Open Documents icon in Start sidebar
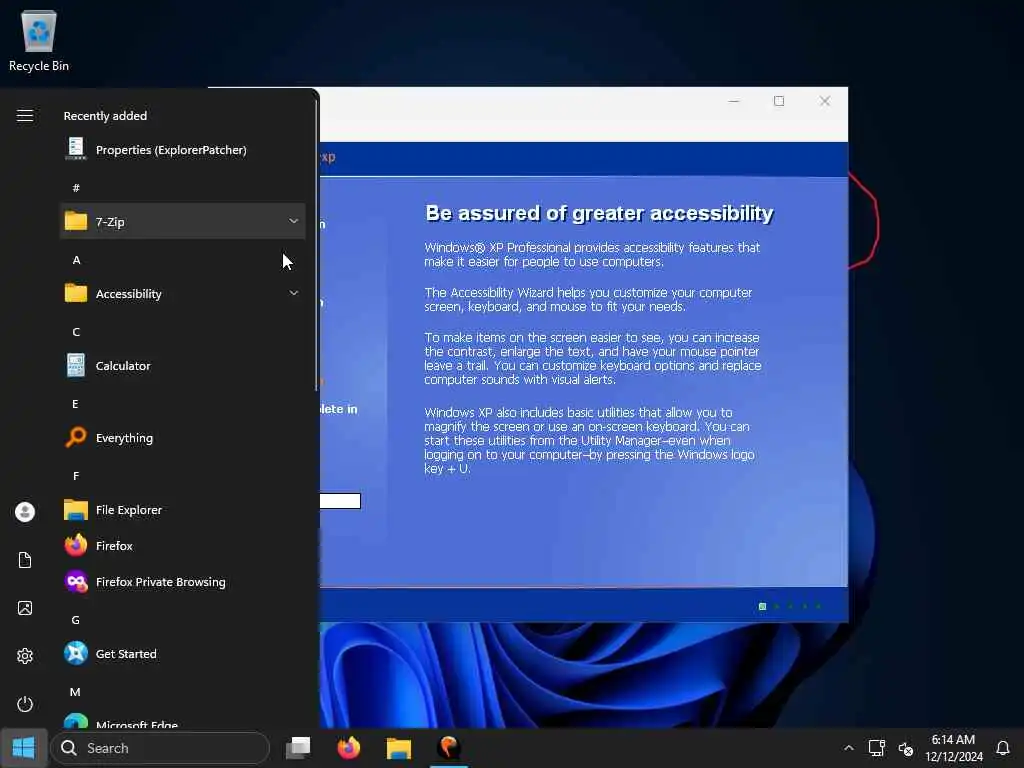Viewport: 1024px width, 768px height. point(25,560)
